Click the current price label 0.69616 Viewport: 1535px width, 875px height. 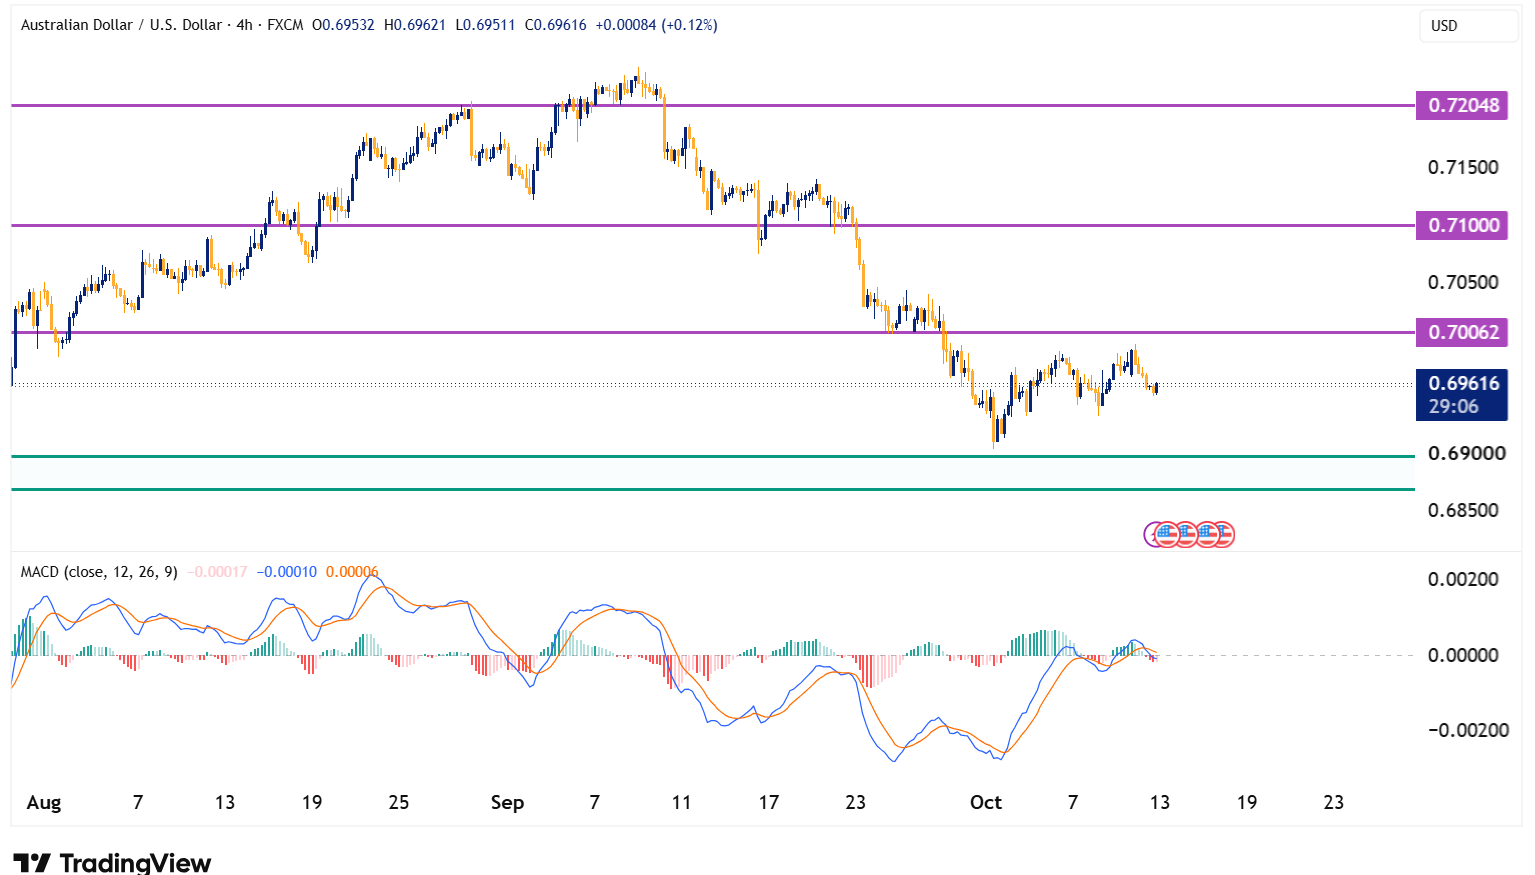tap(1463, 383)
